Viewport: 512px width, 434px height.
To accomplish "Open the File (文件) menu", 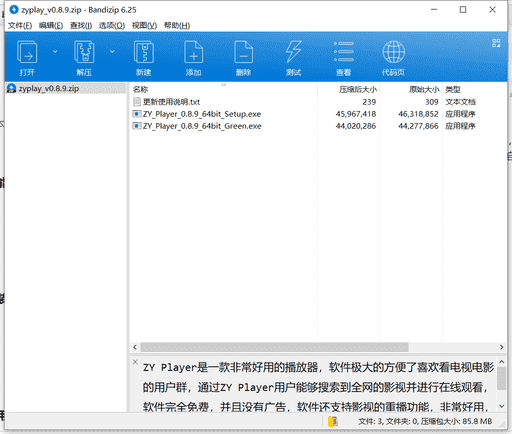I will (x=20, y=25).
